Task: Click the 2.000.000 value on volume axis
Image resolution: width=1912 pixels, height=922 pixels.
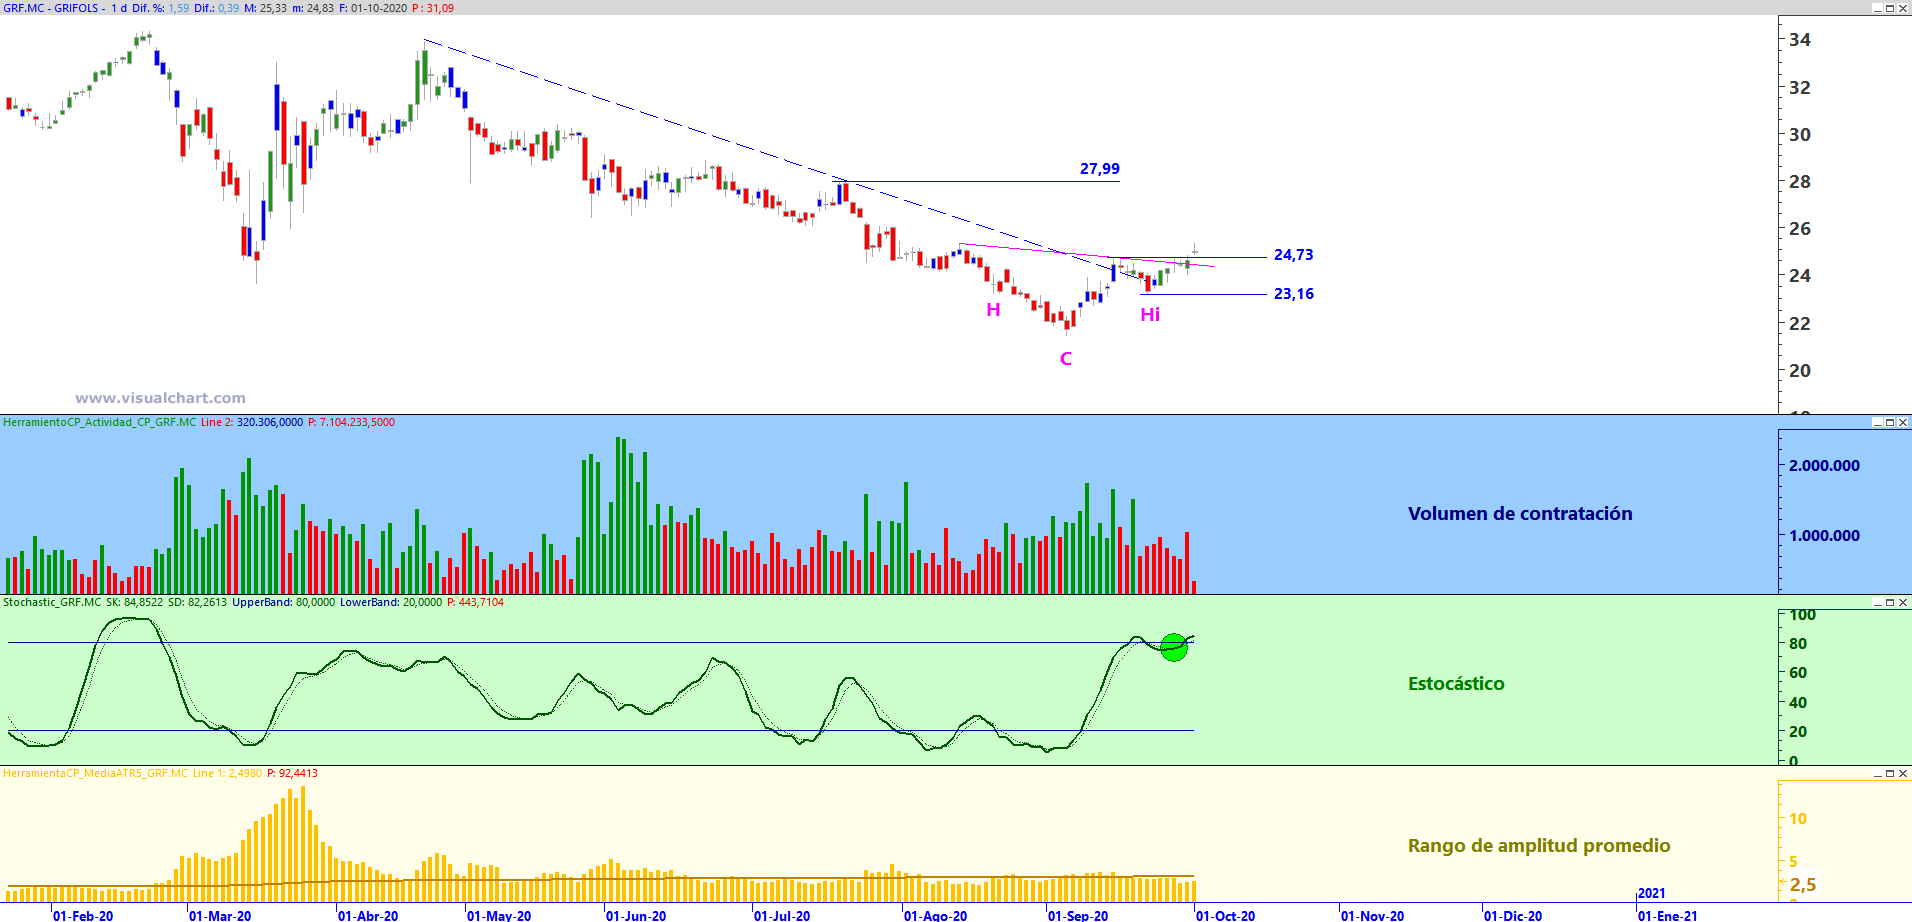Action: (1825, 466)
